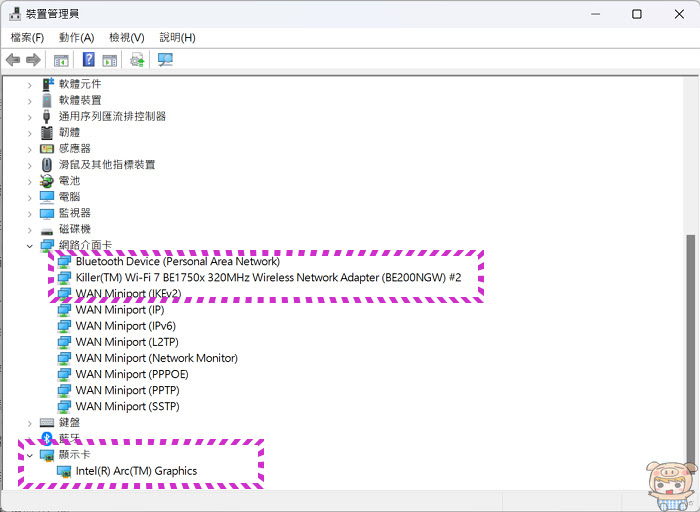Expand the 電腦 node
This screenshot has width=700, height=512.
(x=29, y=197)
